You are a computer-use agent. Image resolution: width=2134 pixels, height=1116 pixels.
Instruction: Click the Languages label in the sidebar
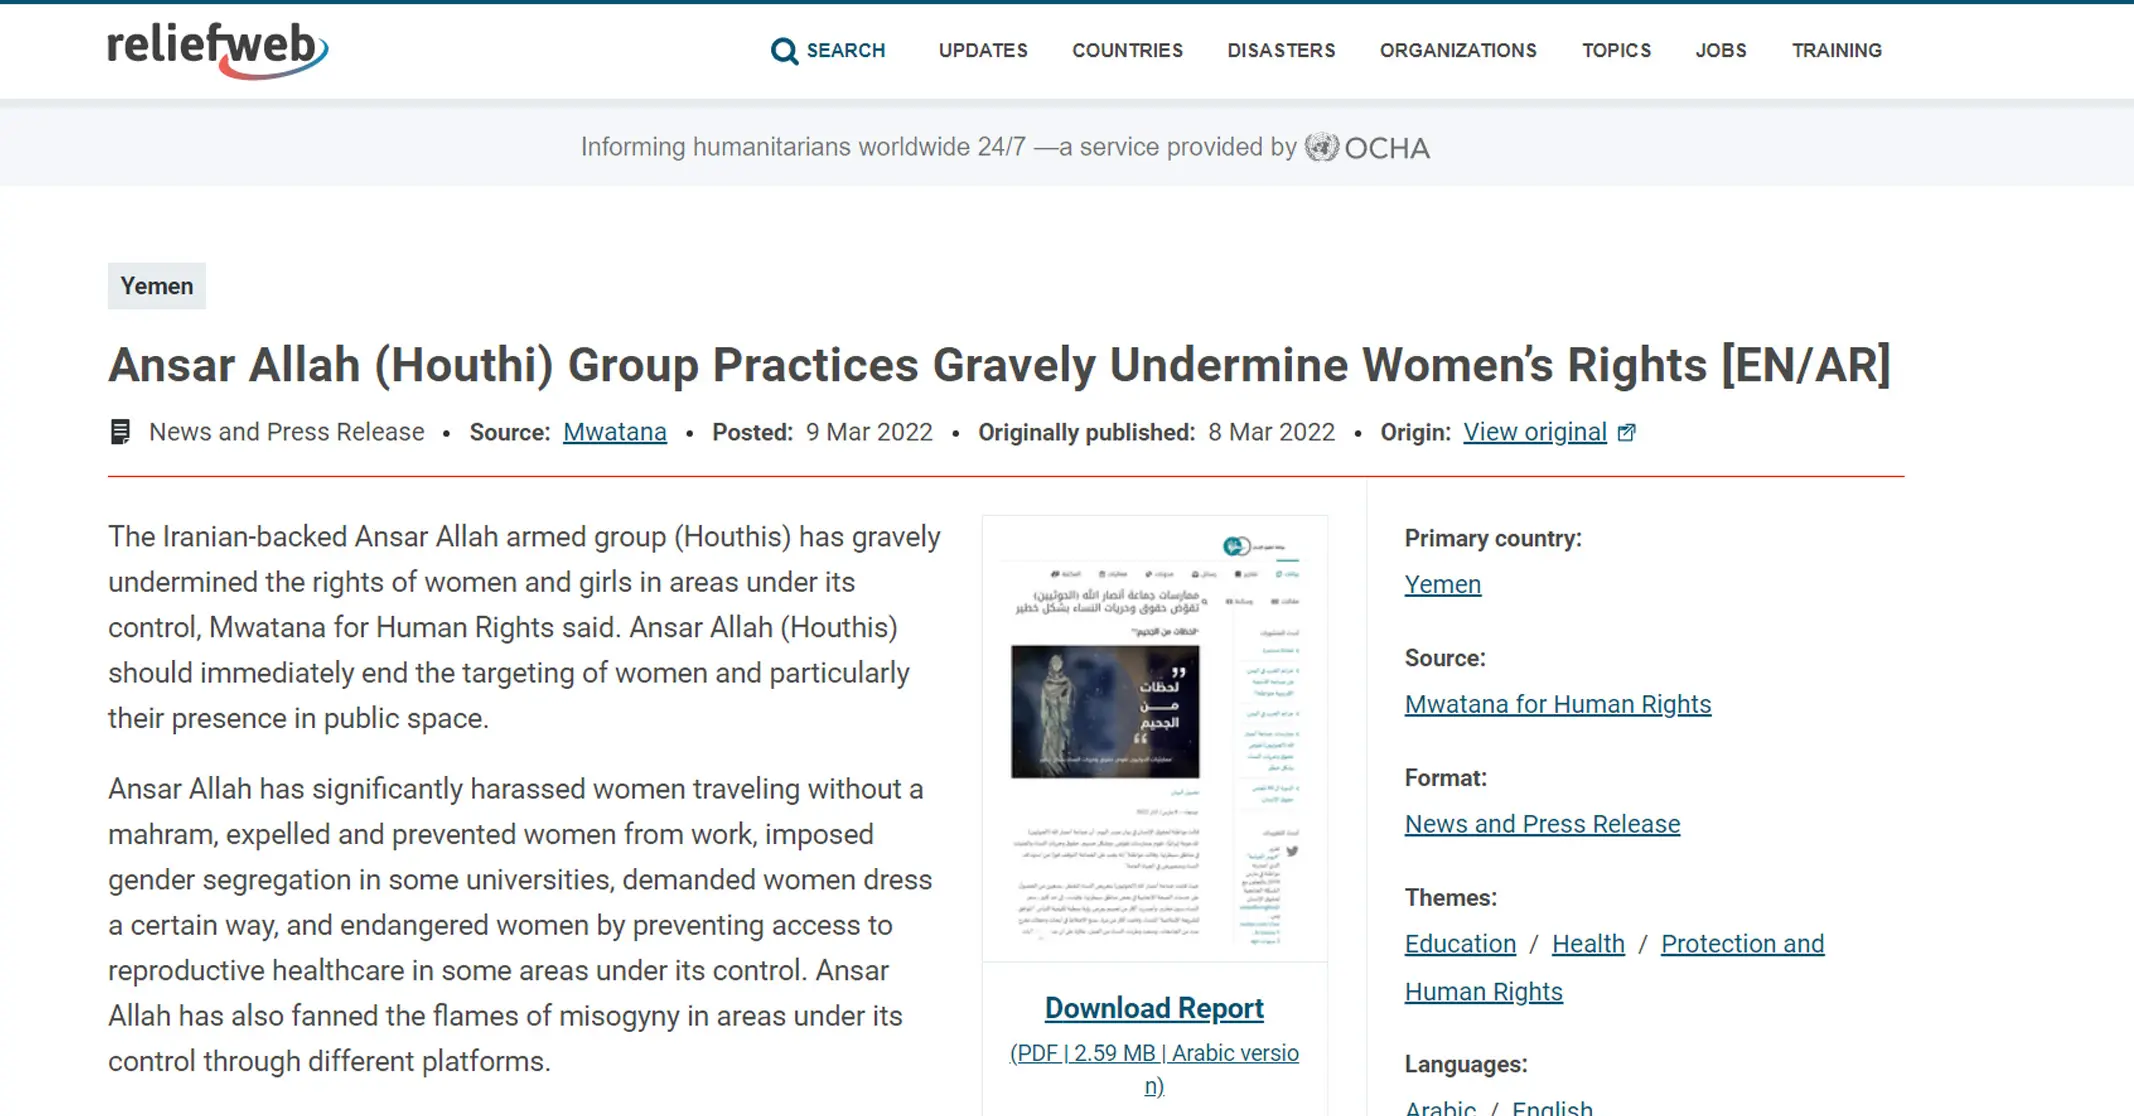pos(1465,1064)
